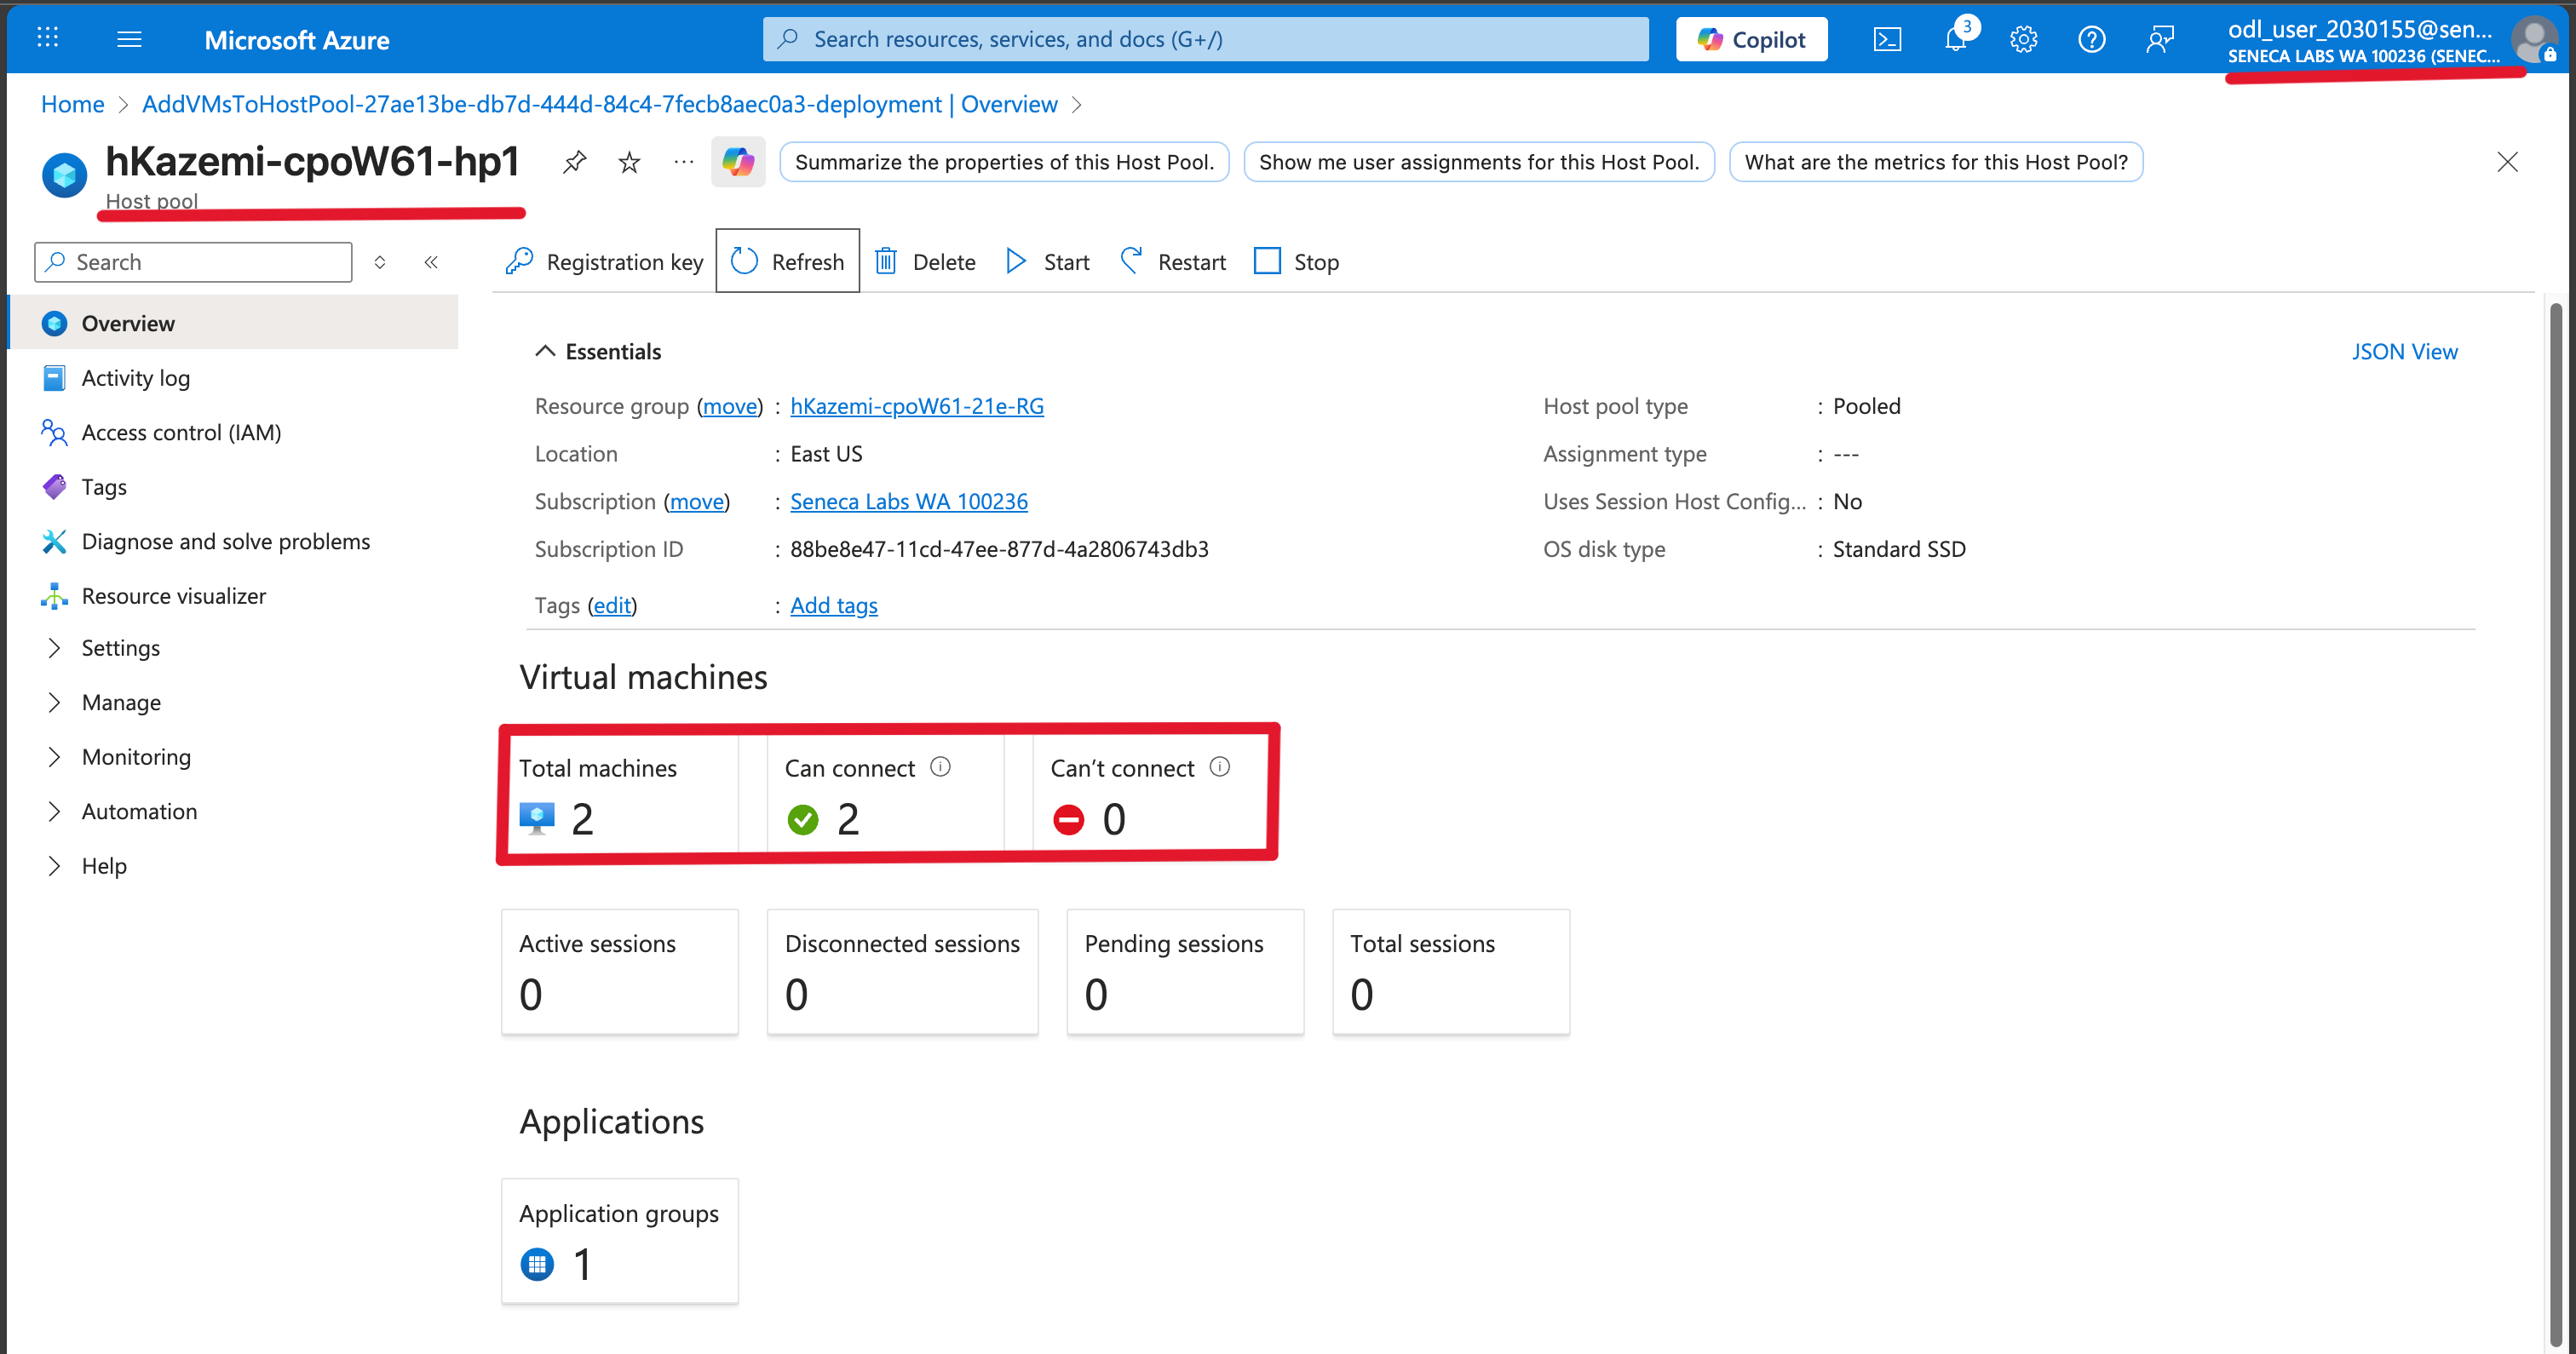Expand the Settings menu group

pyautogui.click(x=54, y=648)
